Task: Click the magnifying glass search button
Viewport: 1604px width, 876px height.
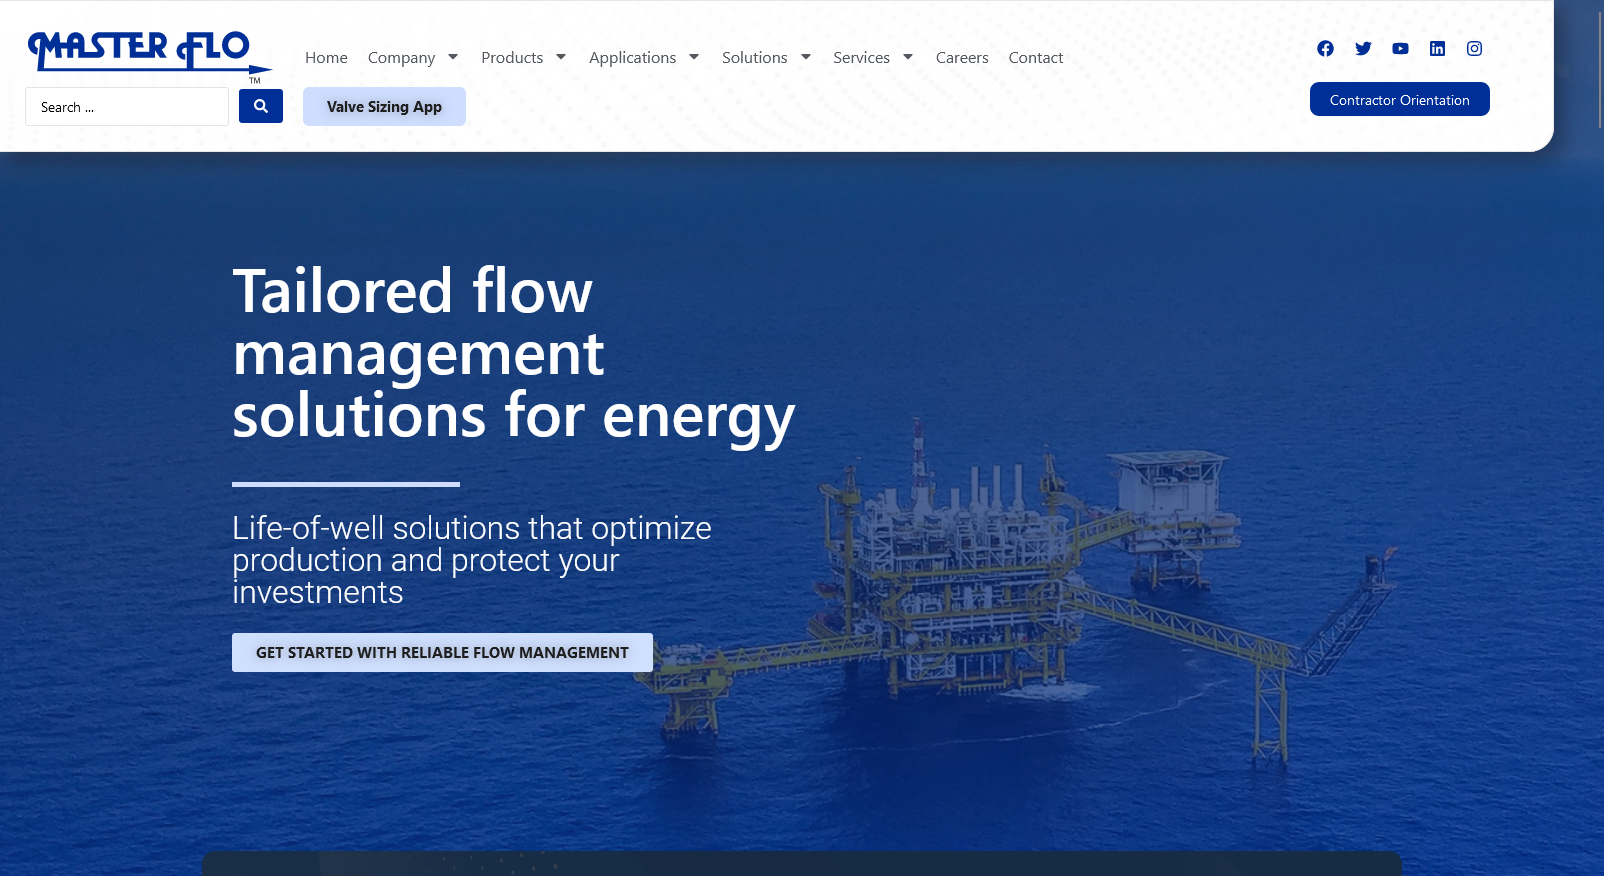Action: tap(261, 106)
